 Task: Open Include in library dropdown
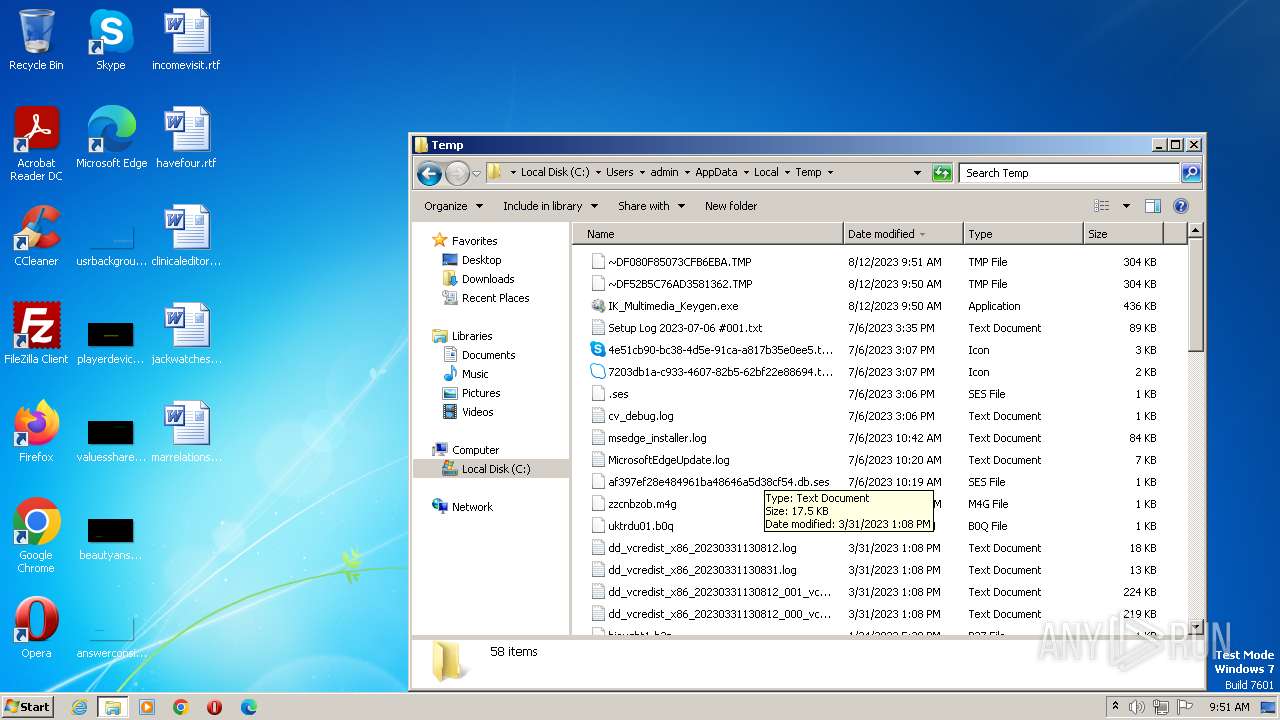click(x=550, y=206)
